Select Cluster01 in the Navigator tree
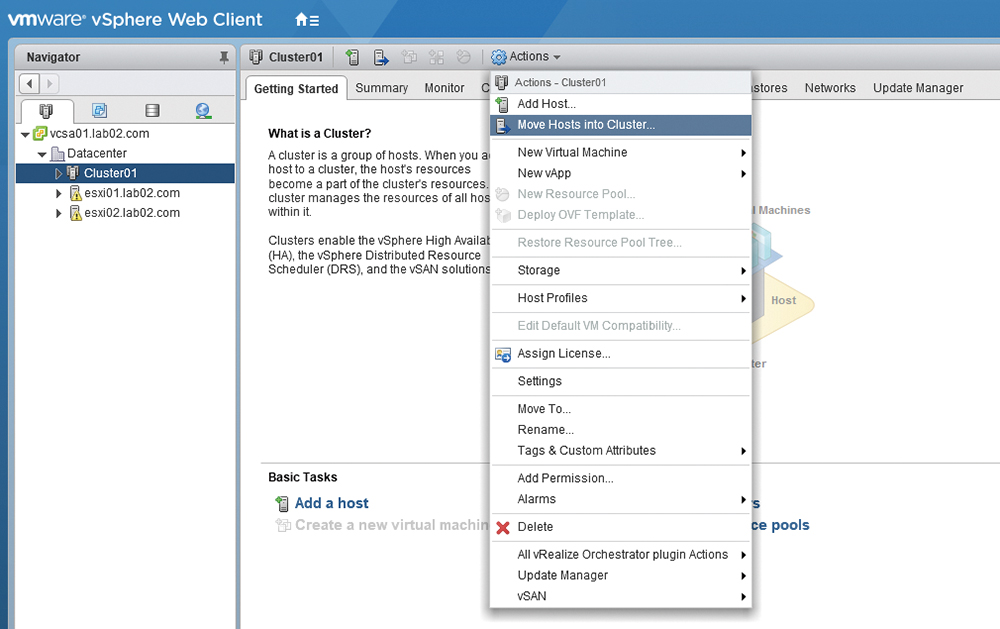This screenshot has height=629, width=1000. (x=110, y=174)
